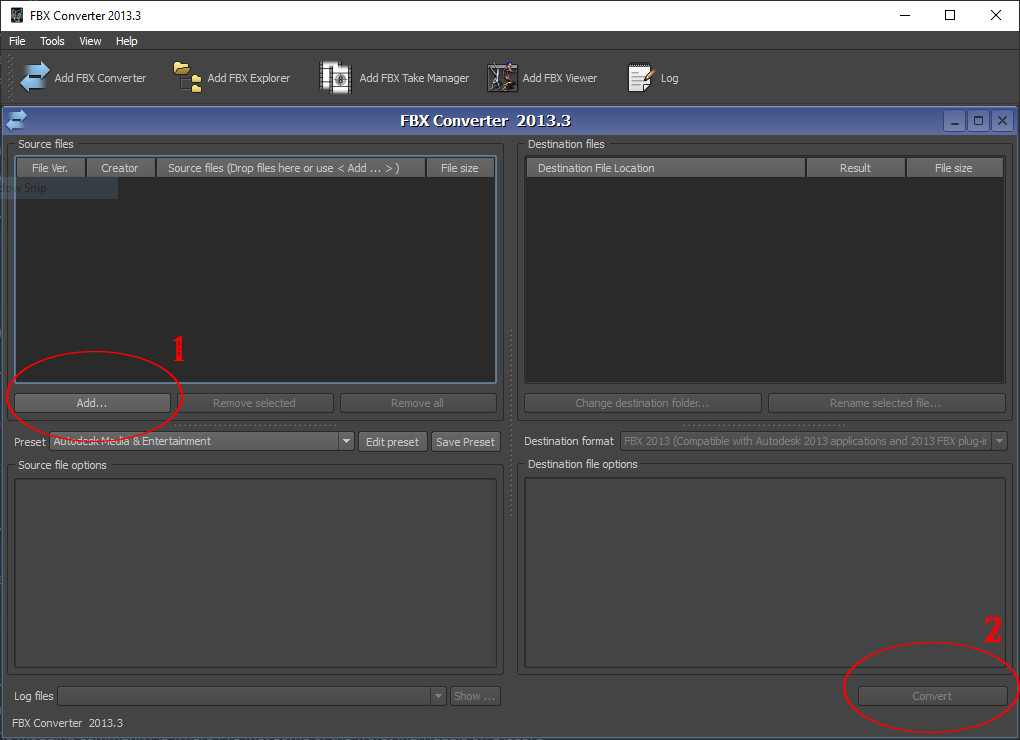1020x740 pixels.
Task: Open the File menu
Action: [x=17, y=41]
